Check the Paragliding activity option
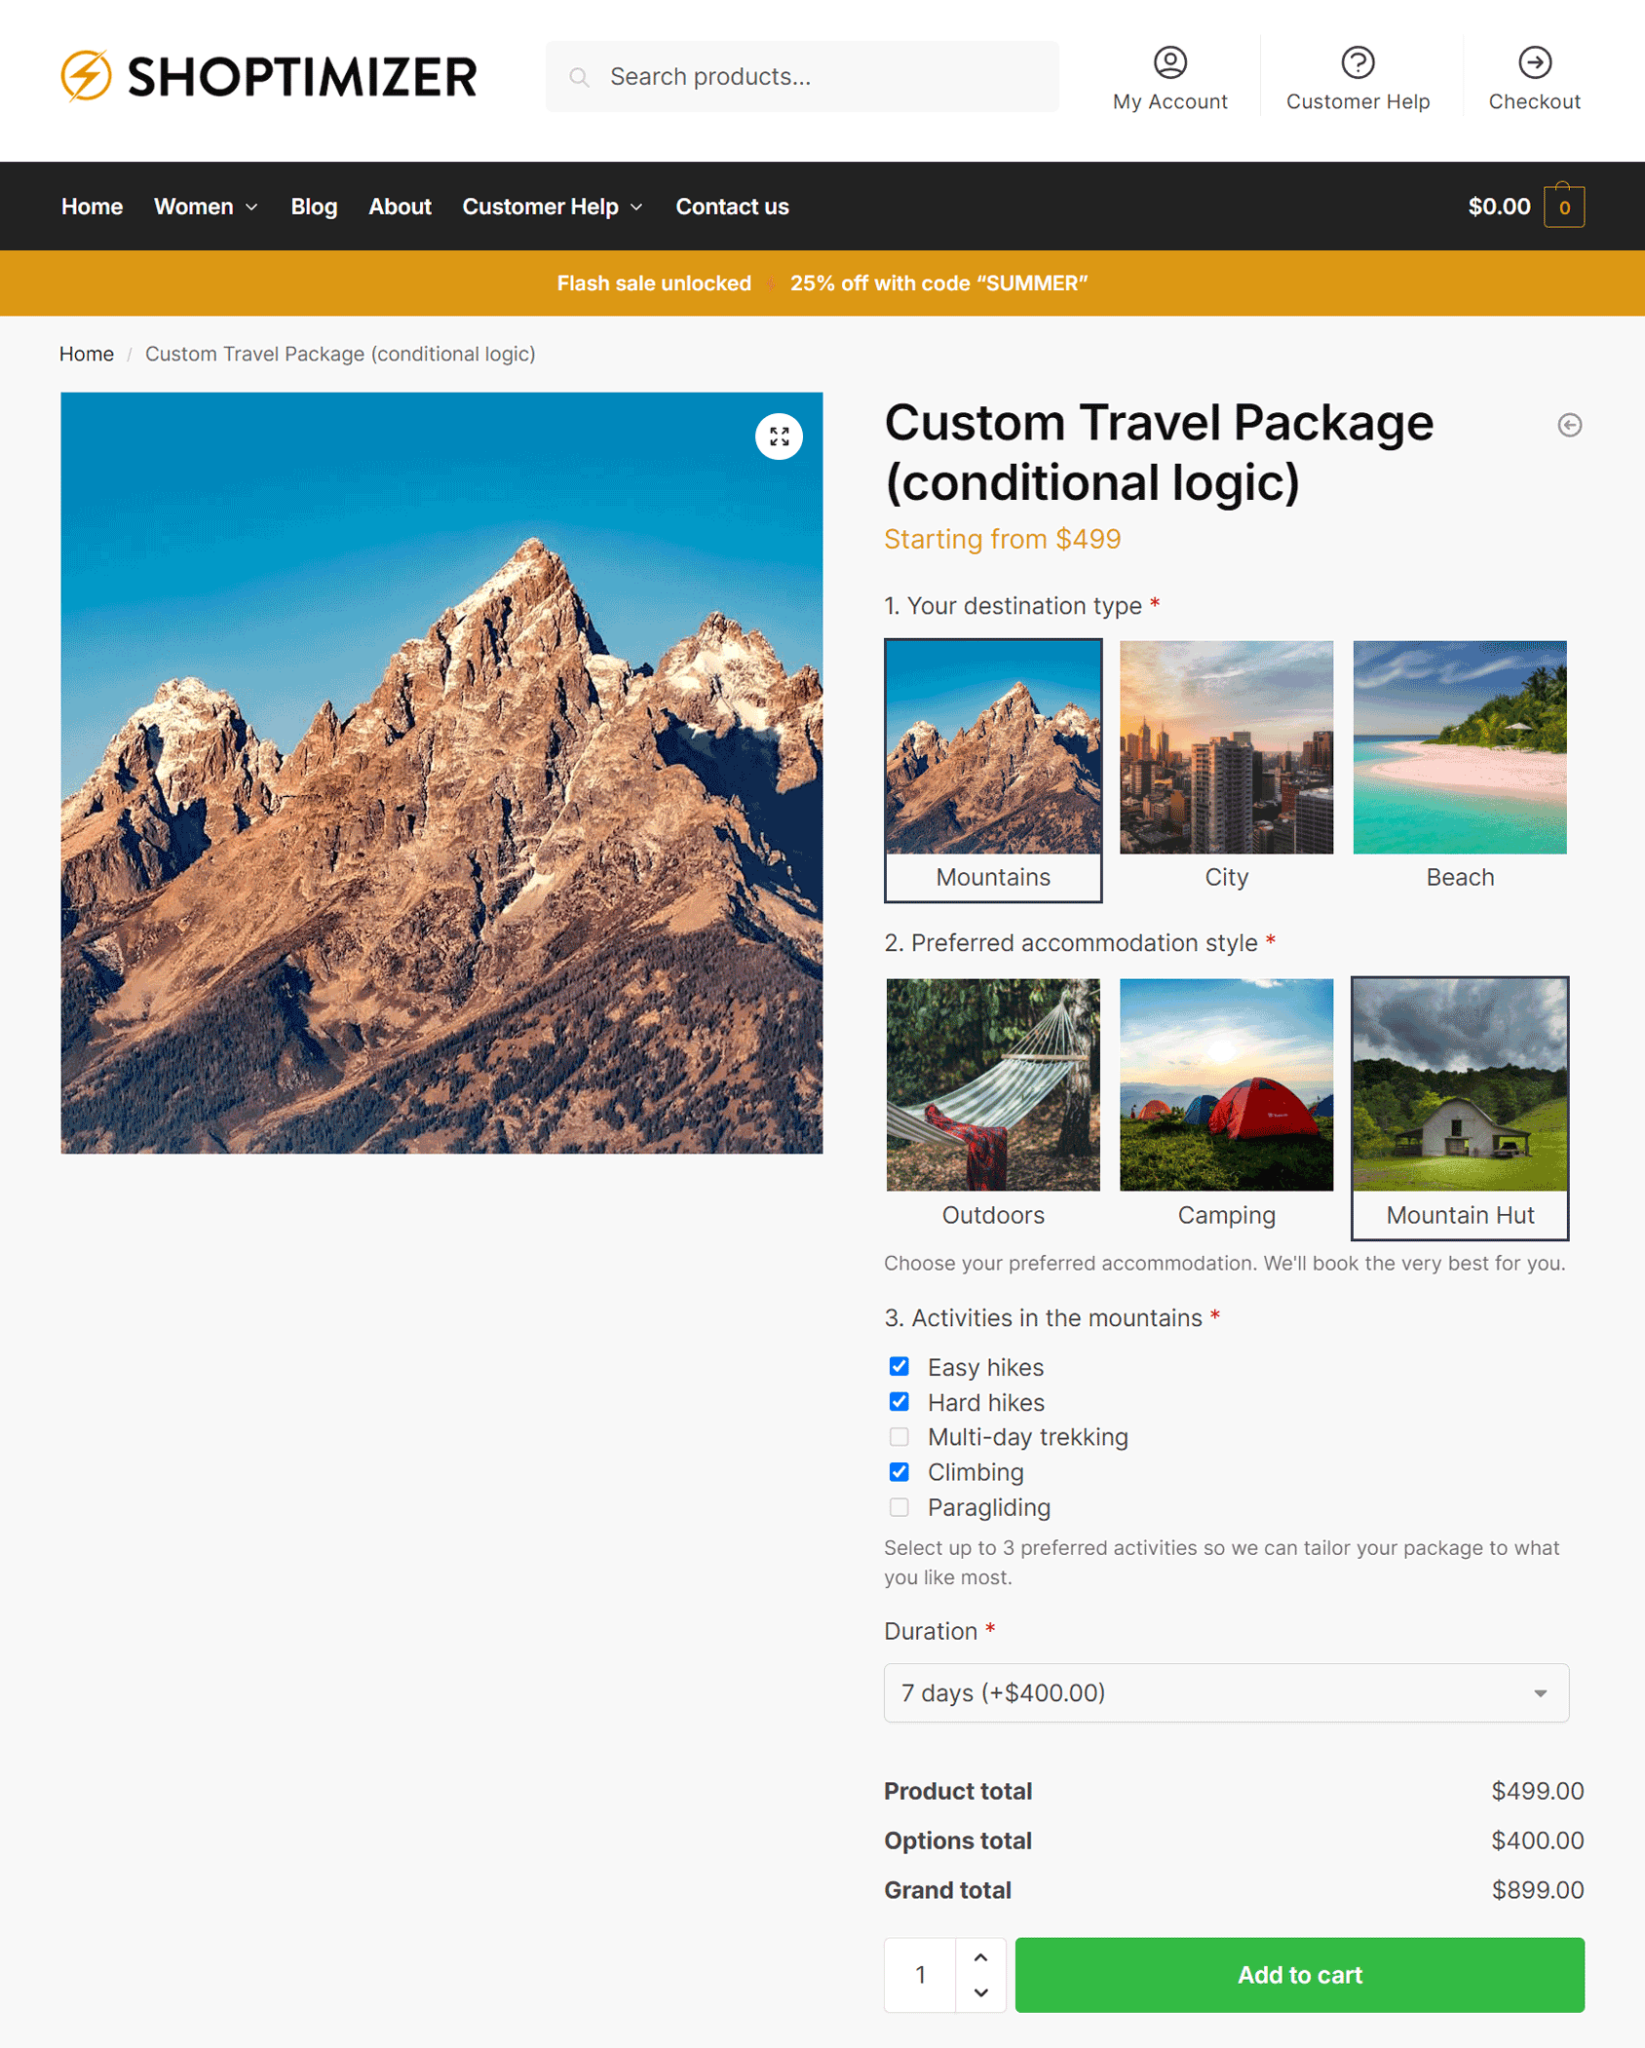 point(899,1507)
